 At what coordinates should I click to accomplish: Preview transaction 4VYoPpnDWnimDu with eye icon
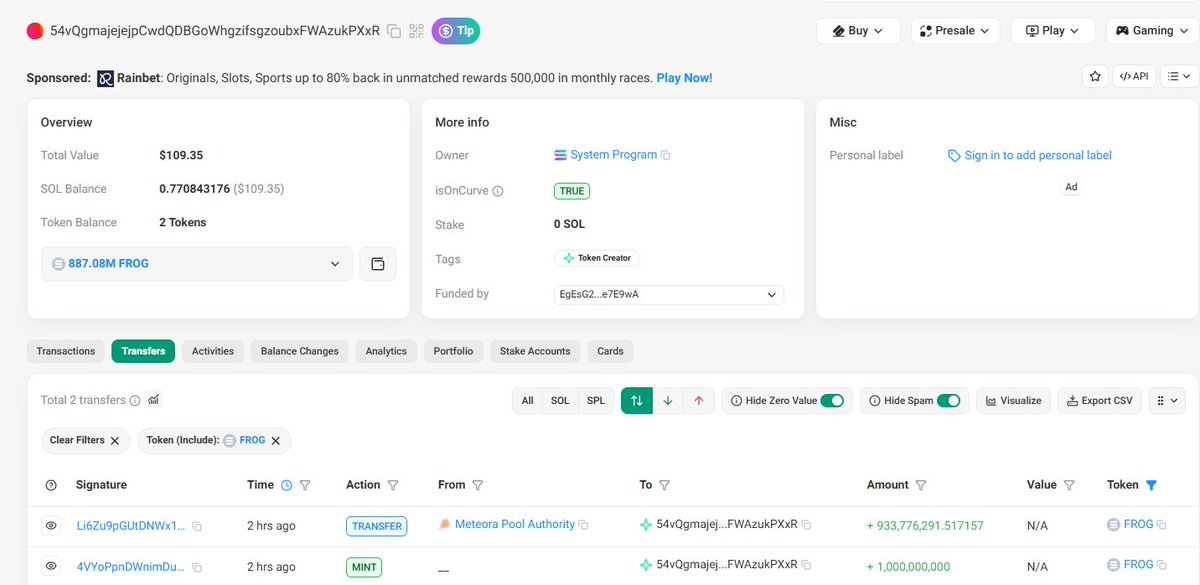pyautogui.click(x=51, y=566)
